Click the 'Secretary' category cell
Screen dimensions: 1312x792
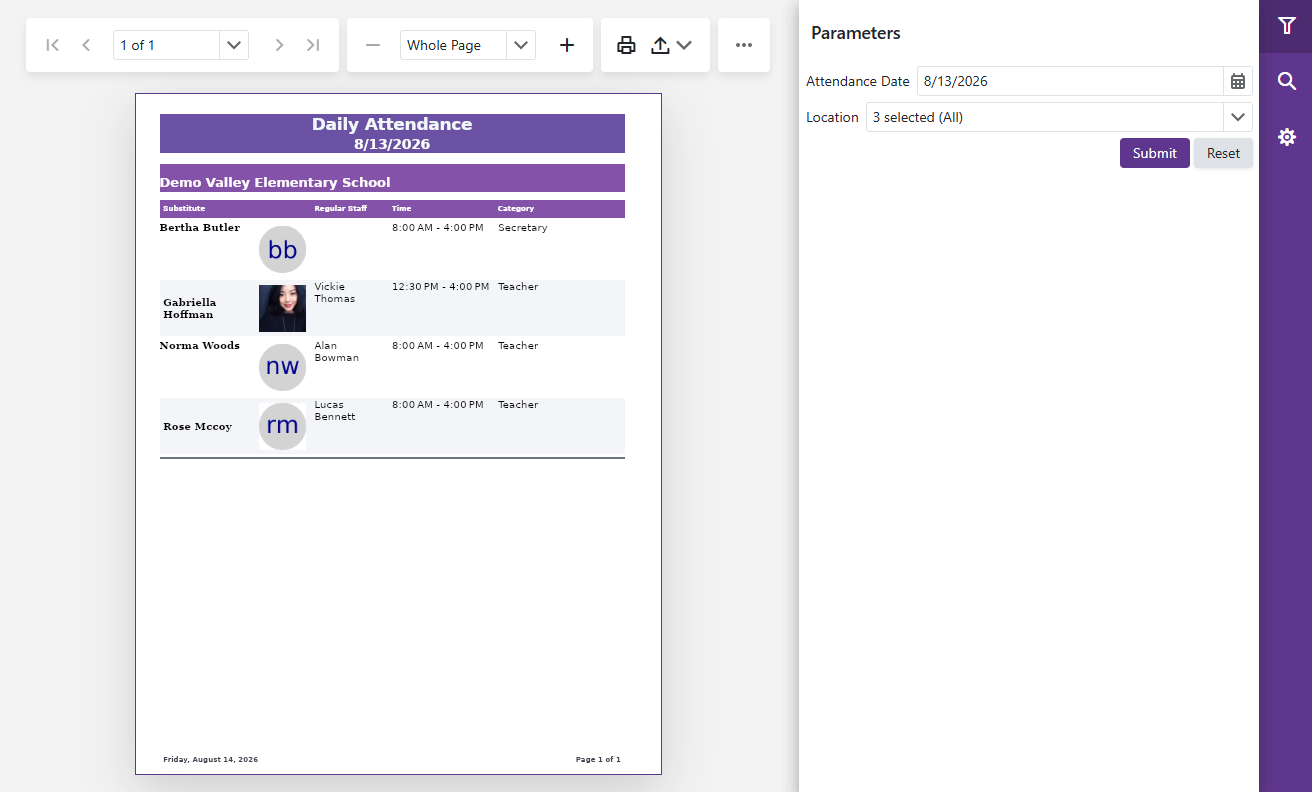(x=523, y=227)
